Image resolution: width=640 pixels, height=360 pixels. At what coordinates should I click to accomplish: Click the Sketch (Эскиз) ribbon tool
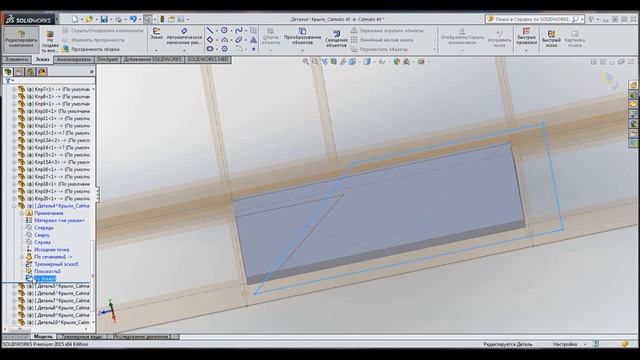pos(156,33)
